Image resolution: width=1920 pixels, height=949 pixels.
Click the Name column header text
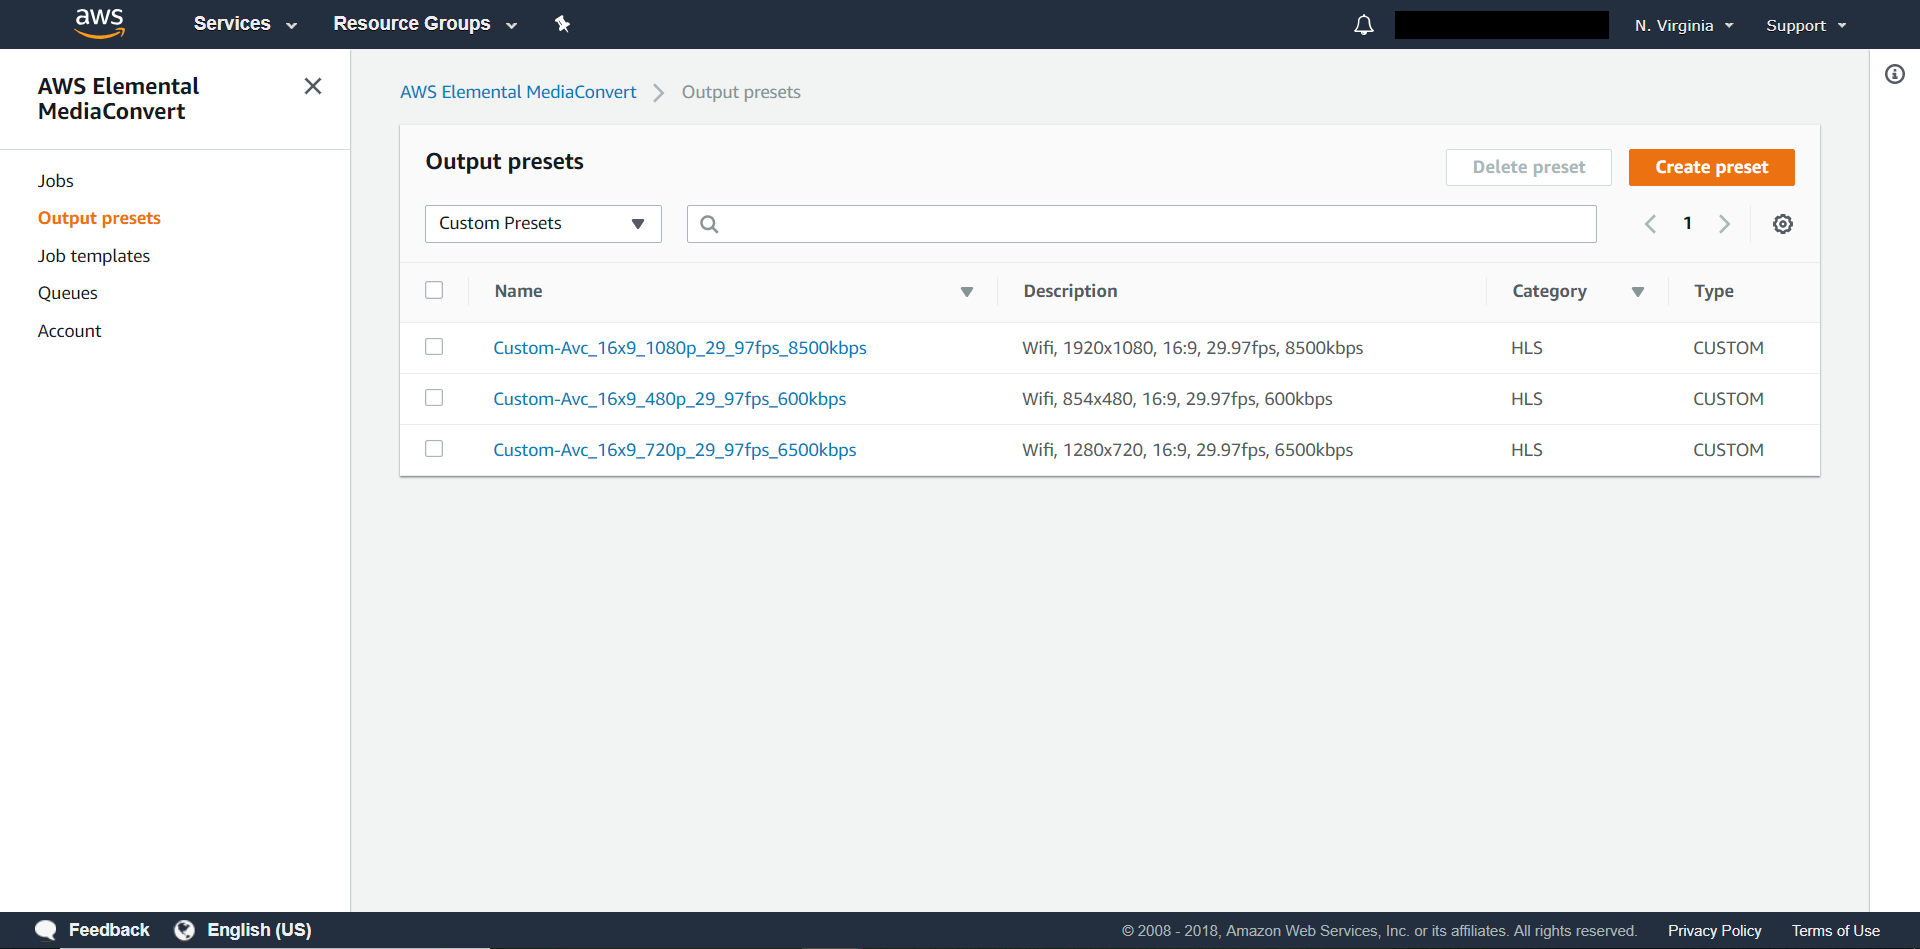519,291
